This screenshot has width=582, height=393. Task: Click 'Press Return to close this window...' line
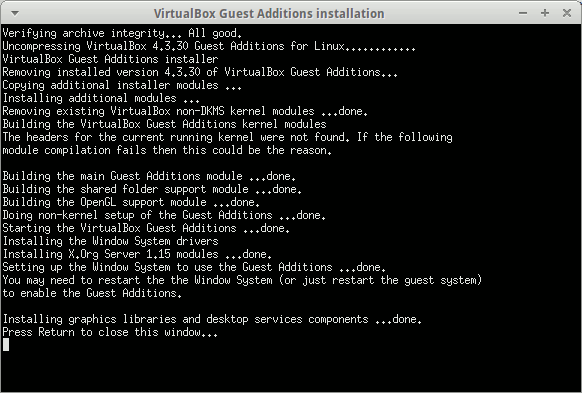pyautogui.click(x=110, y=332)
